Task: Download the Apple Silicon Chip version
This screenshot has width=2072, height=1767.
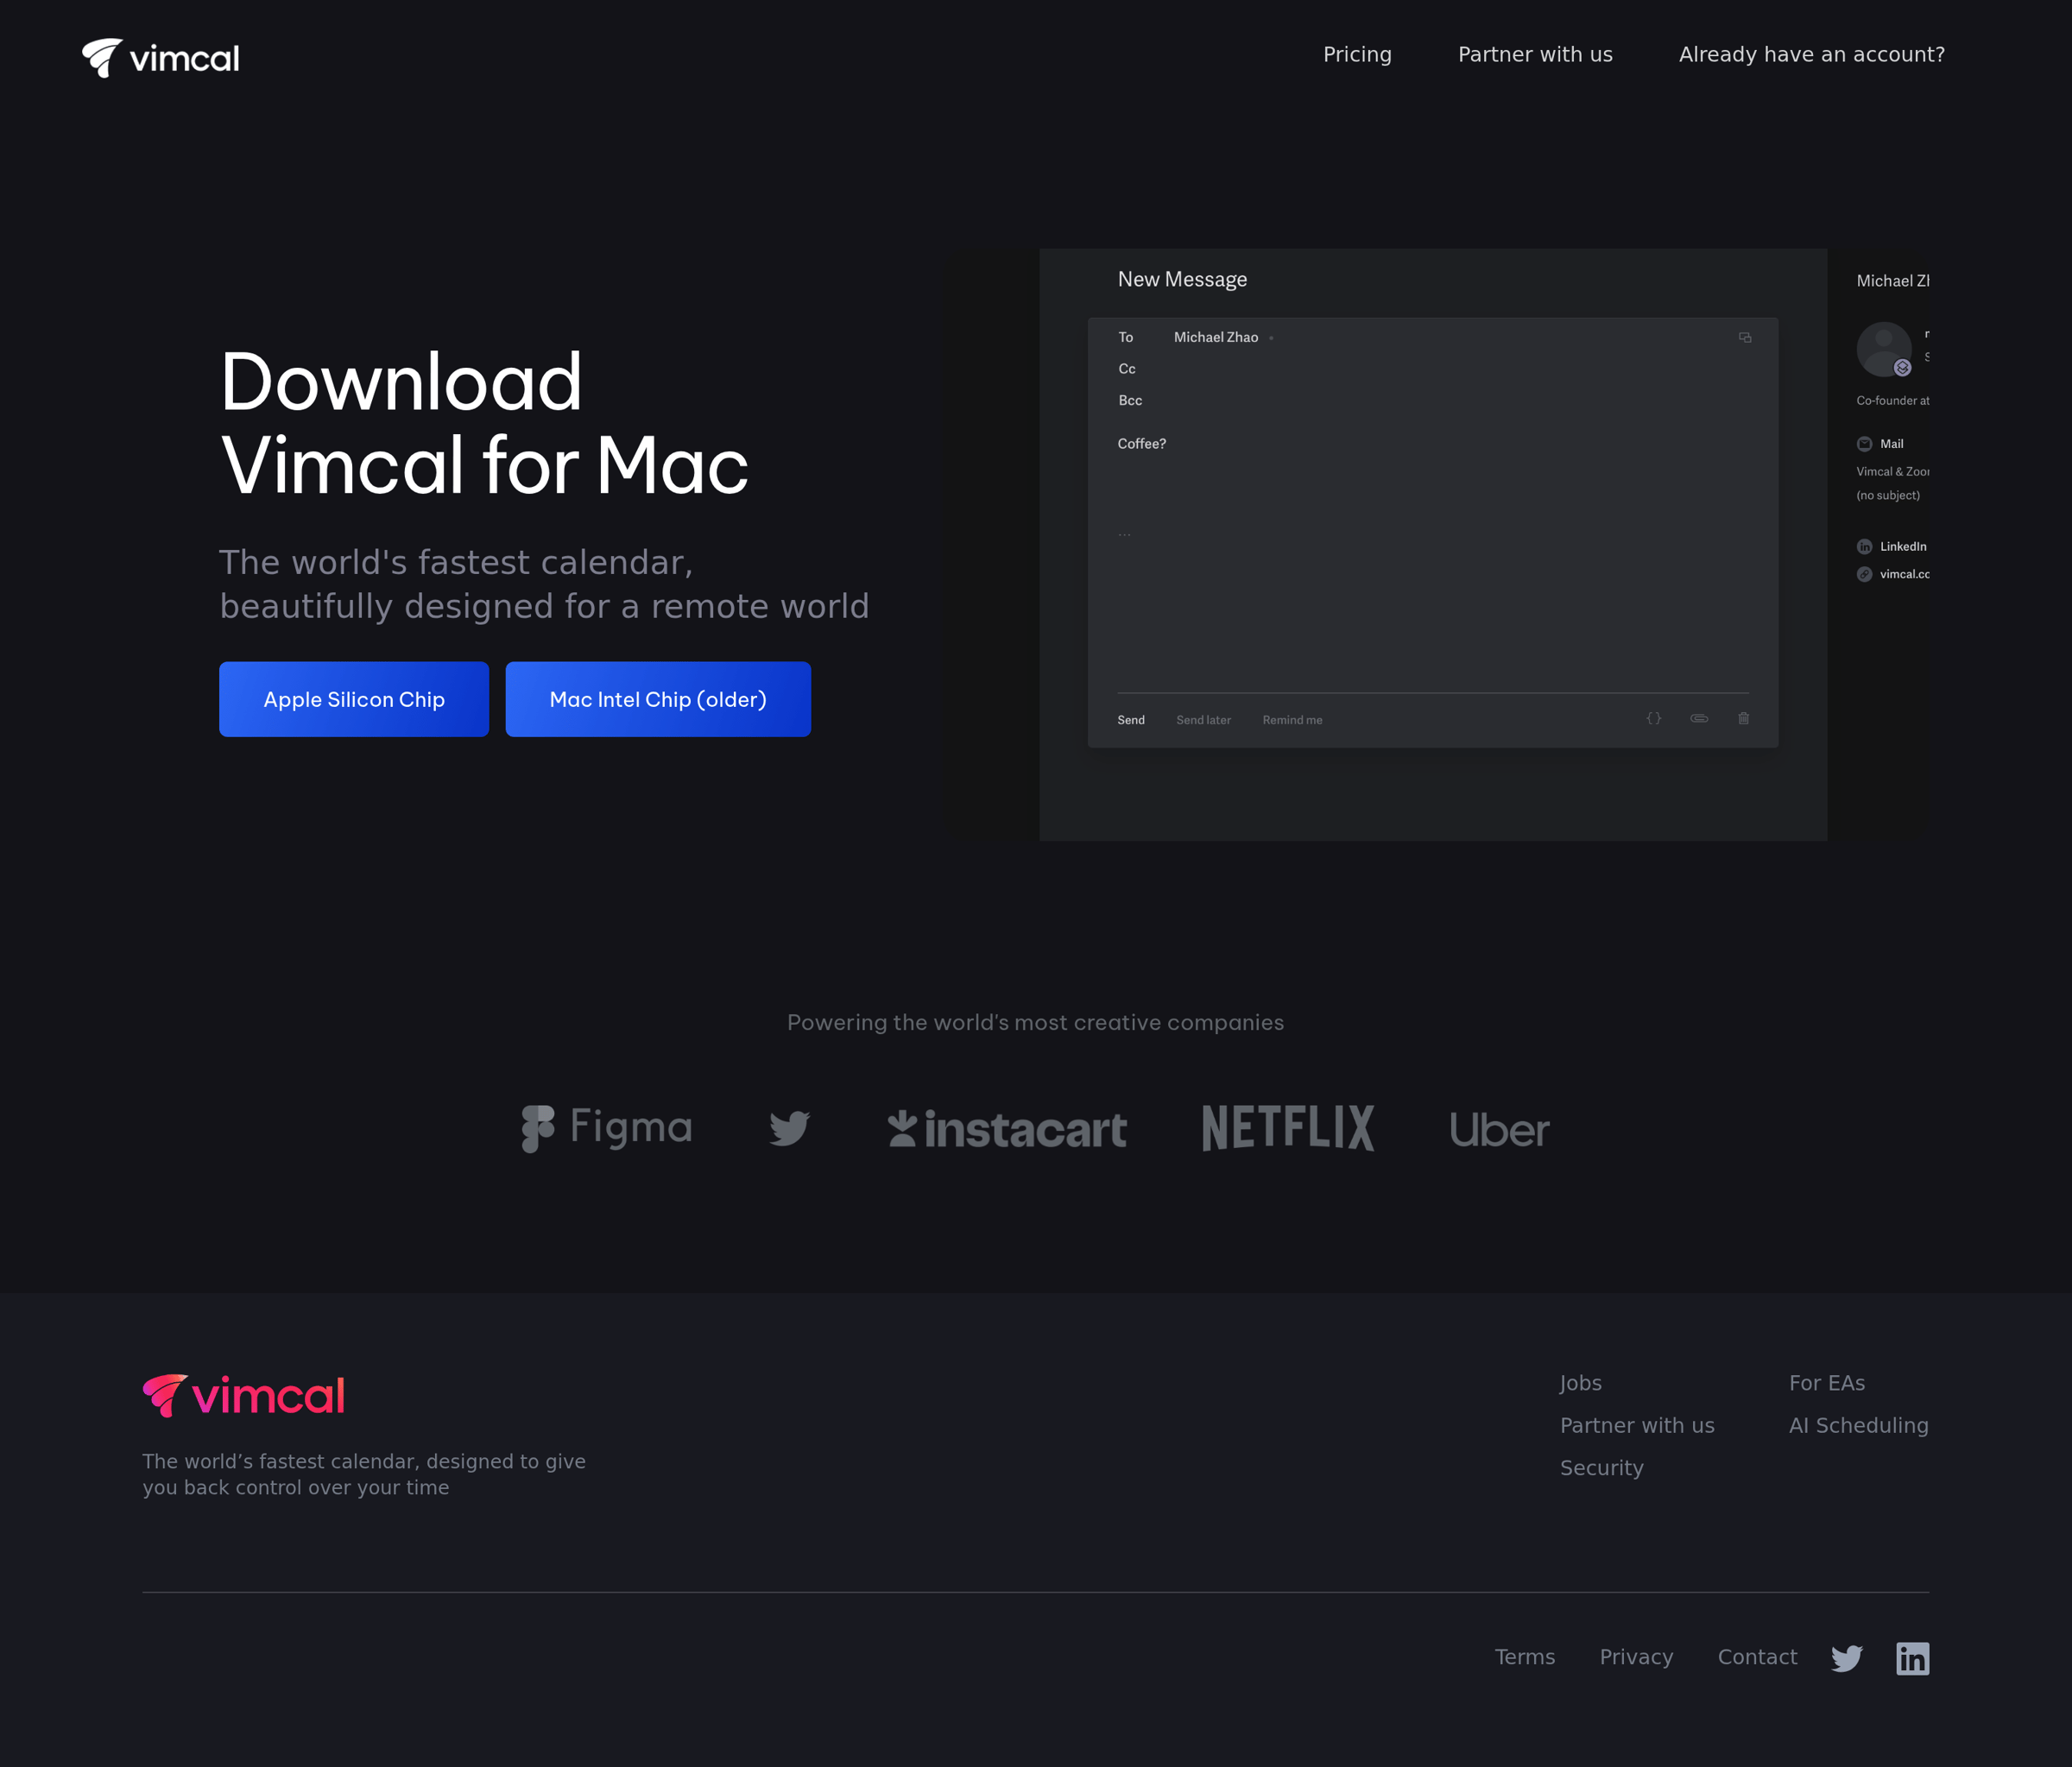Action: pyautogui.click(x=354, y=699)
